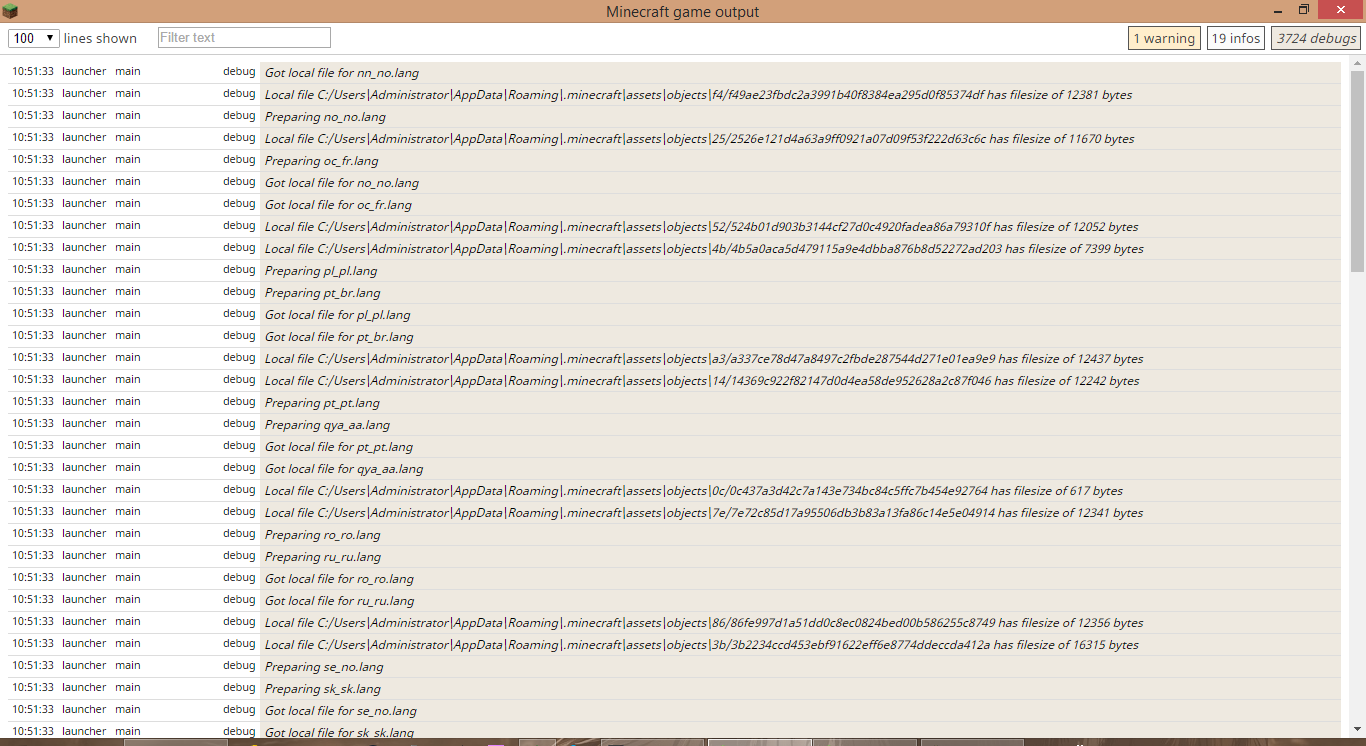
Task: Select the 'Preparing pl_pl.lang' log row
Action: (x=321, y=271)
